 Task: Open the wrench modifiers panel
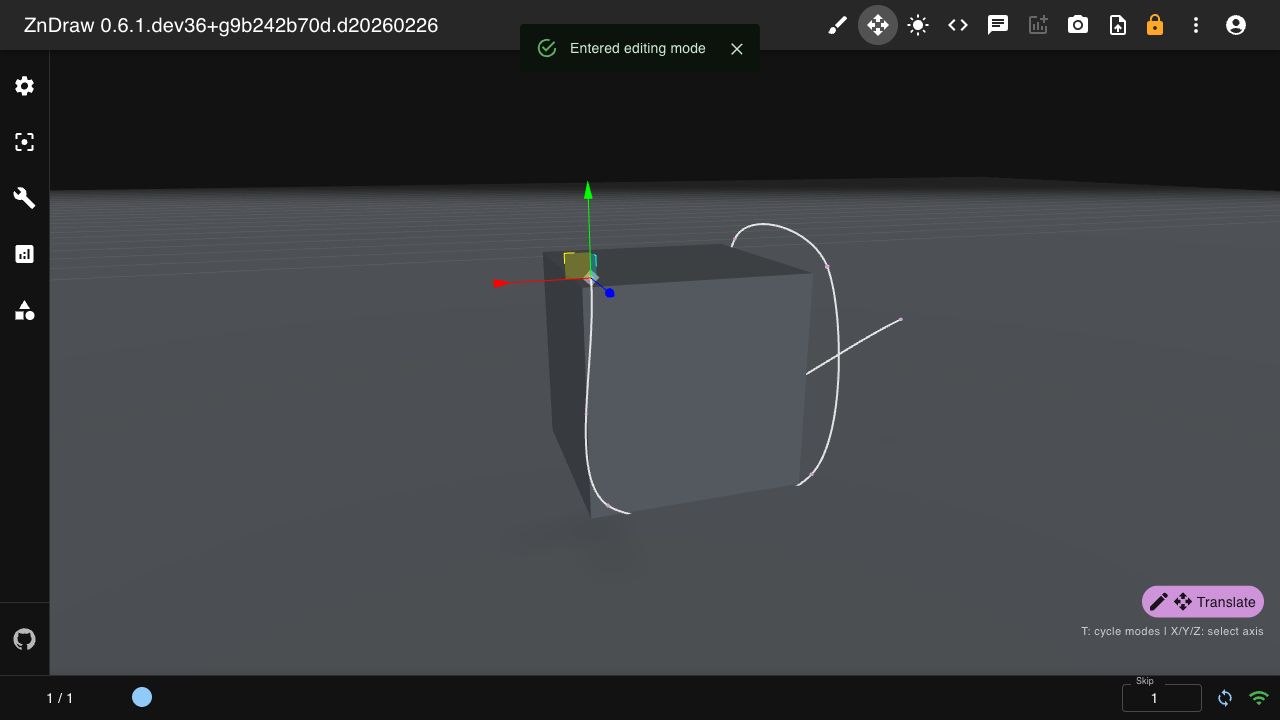25,198
